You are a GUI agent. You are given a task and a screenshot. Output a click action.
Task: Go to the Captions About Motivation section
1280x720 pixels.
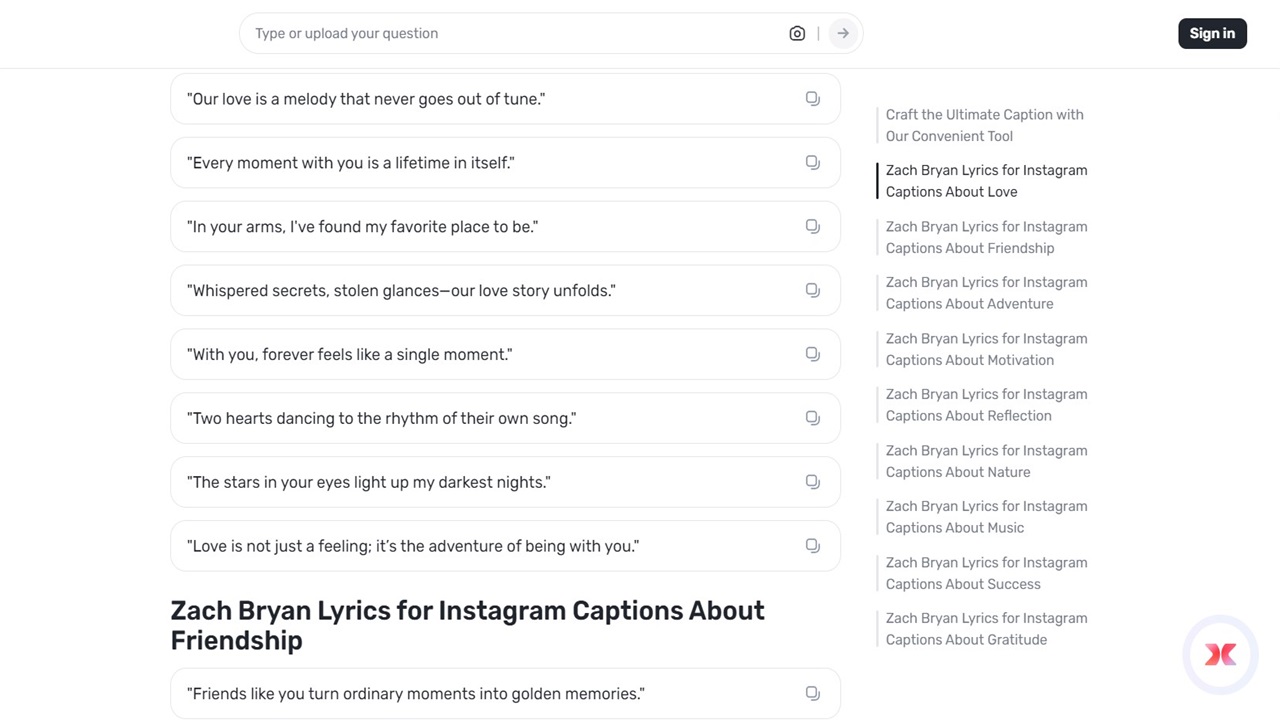click(x=986, y=349)
